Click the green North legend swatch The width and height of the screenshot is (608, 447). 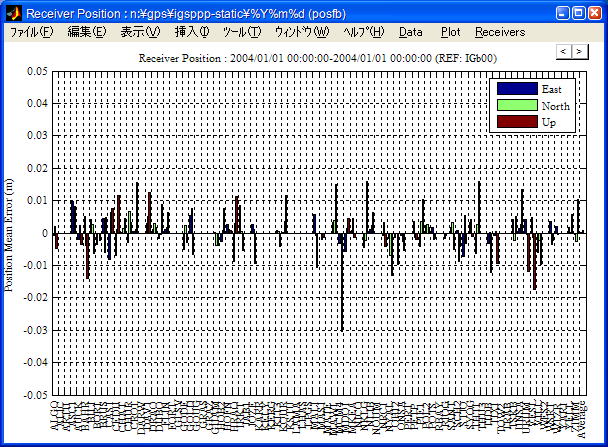(x=517, y=105)
